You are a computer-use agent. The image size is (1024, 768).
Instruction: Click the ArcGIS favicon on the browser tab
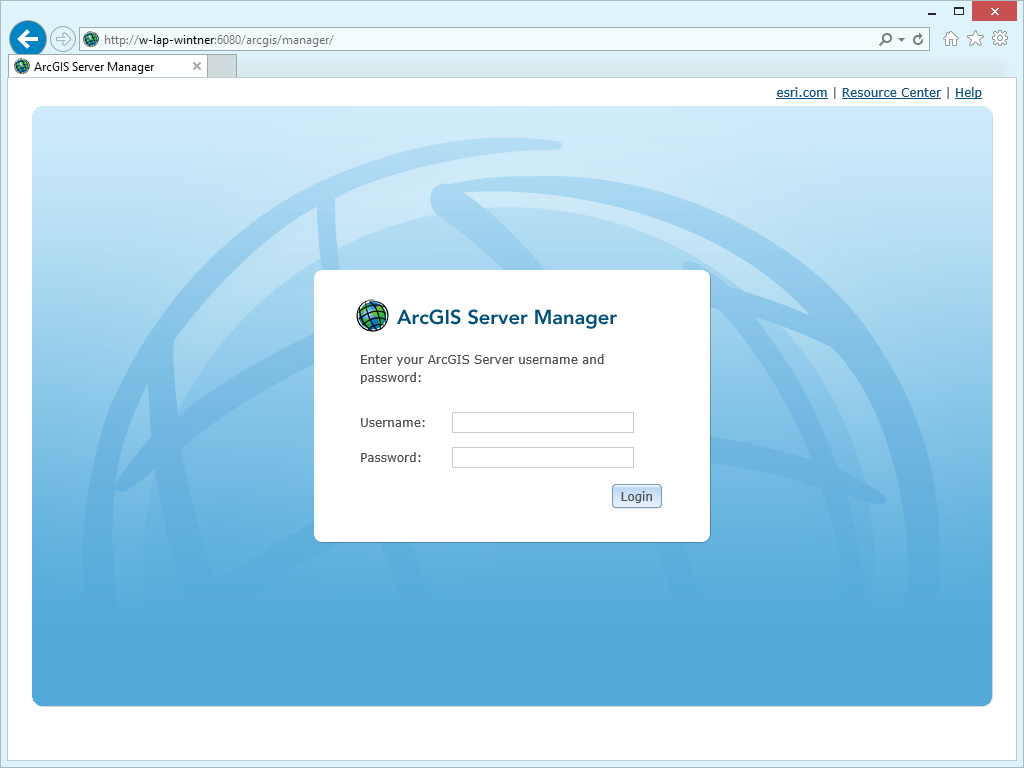point(20,65)
